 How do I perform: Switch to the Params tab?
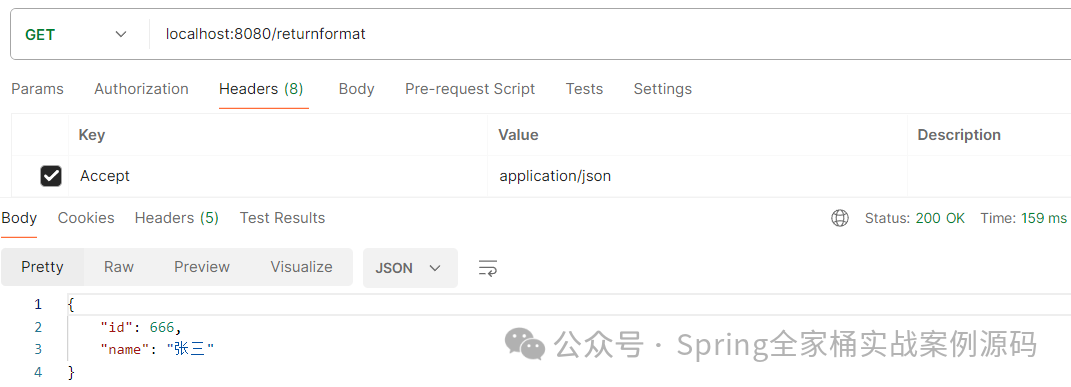click(38, 89)
